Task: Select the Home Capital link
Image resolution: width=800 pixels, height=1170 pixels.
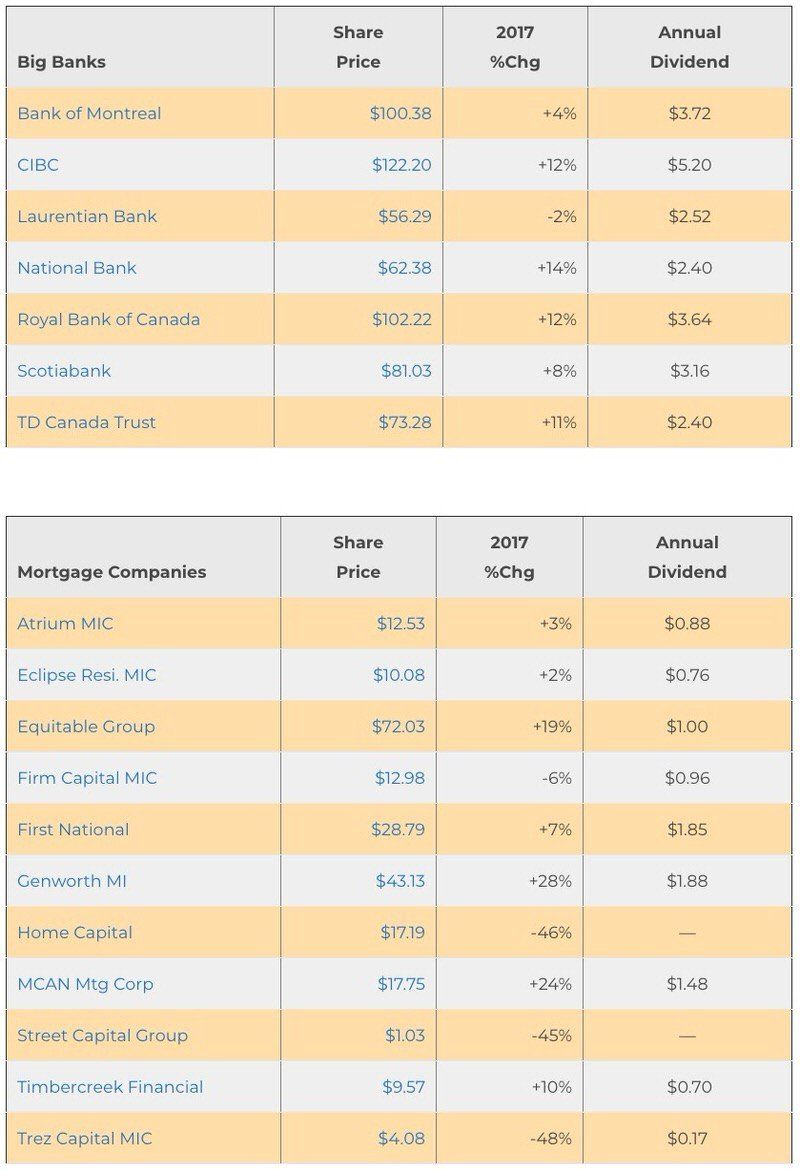Action: pyautogui.click(x=75, y=932)
